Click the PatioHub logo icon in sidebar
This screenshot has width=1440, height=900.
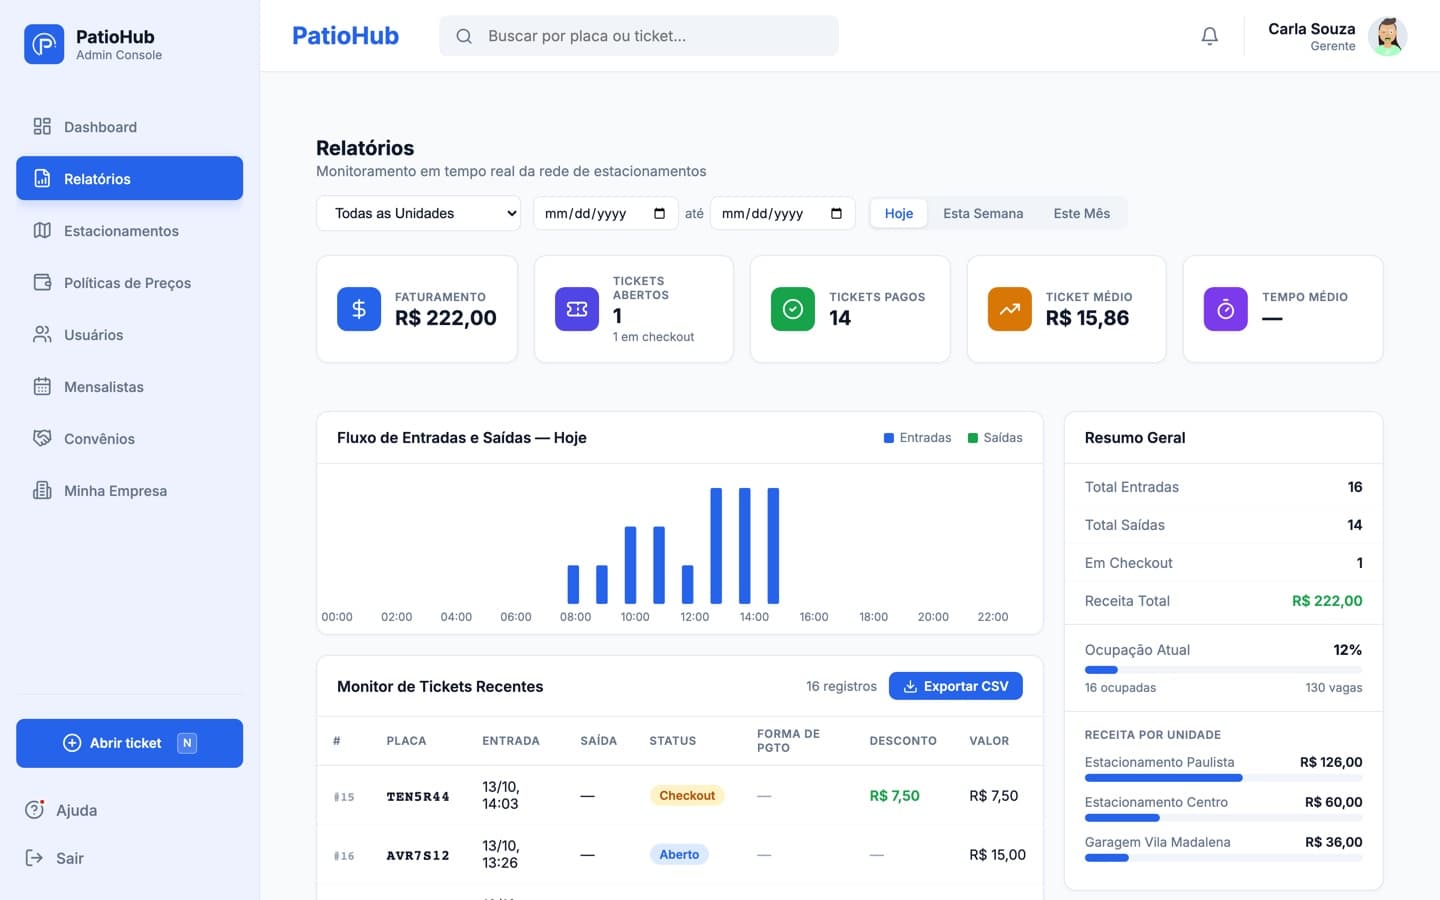pyautogui.click(x=44, y=44)
